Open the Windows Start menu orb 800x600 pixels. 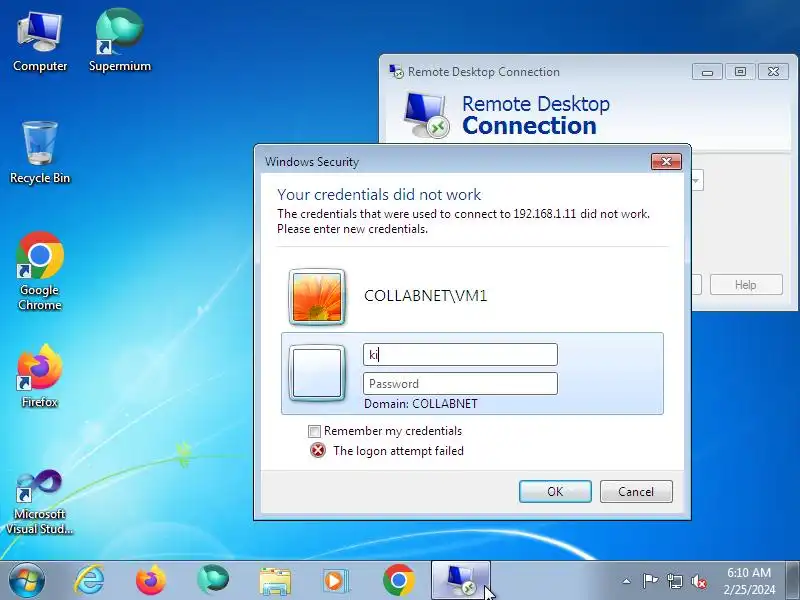tap(27, 581)
